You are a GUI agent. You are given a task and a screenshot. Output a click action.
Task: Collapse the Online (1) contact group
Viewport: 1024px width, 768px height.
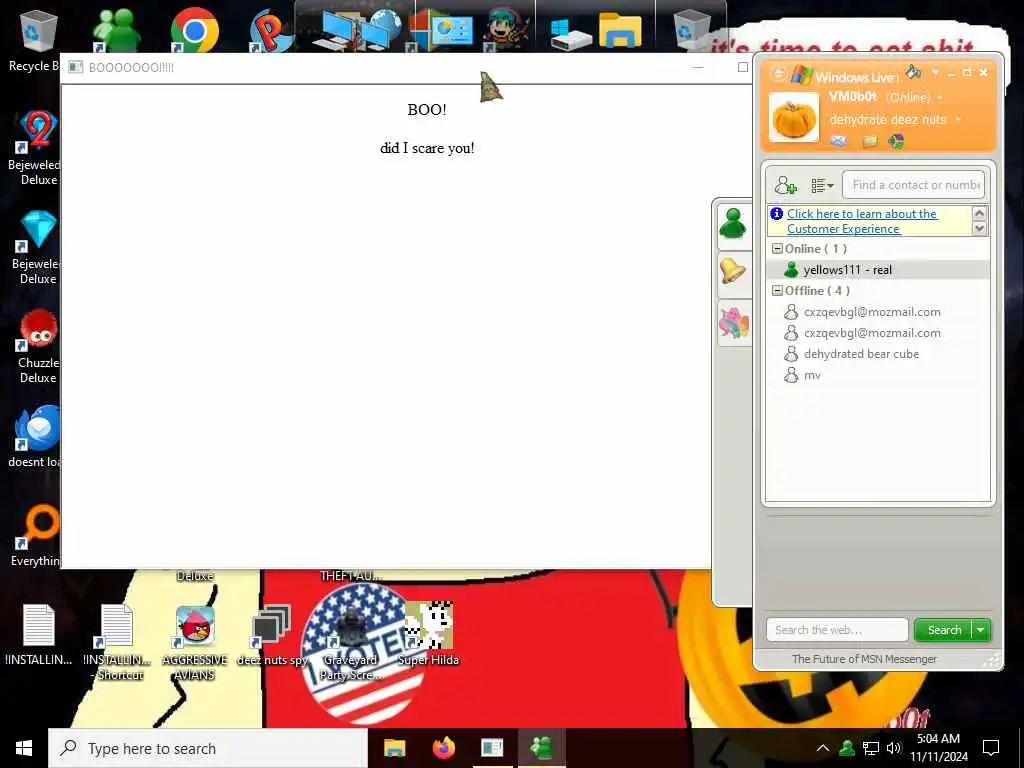click(x=777, y=249)
